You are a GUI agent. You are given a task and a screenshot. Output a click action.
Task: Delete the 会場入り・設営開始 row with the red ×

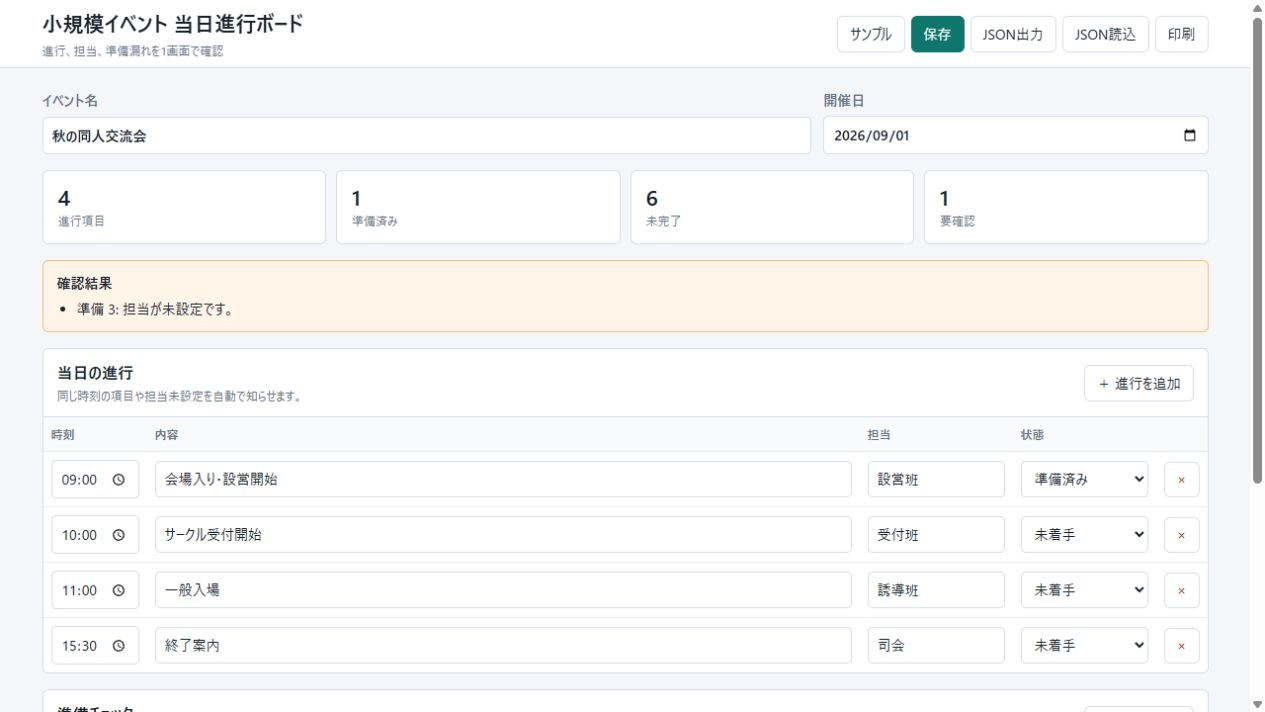coord(1181,480)
